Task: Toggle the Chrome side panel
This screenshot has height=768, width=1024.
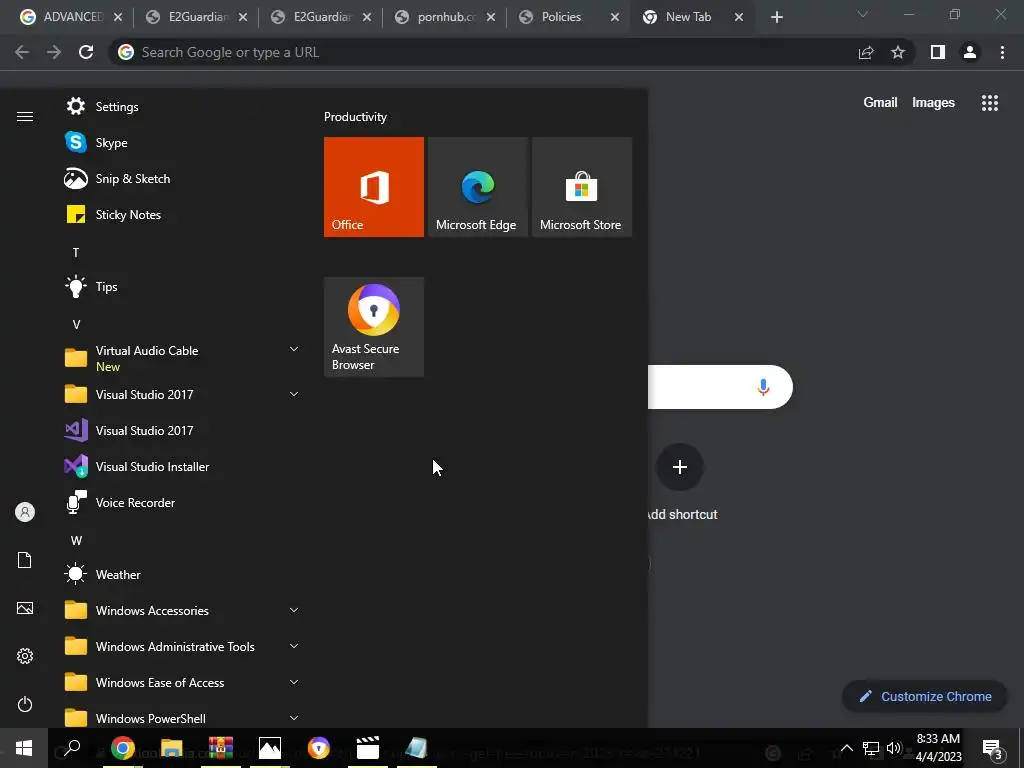Action: 938,52
